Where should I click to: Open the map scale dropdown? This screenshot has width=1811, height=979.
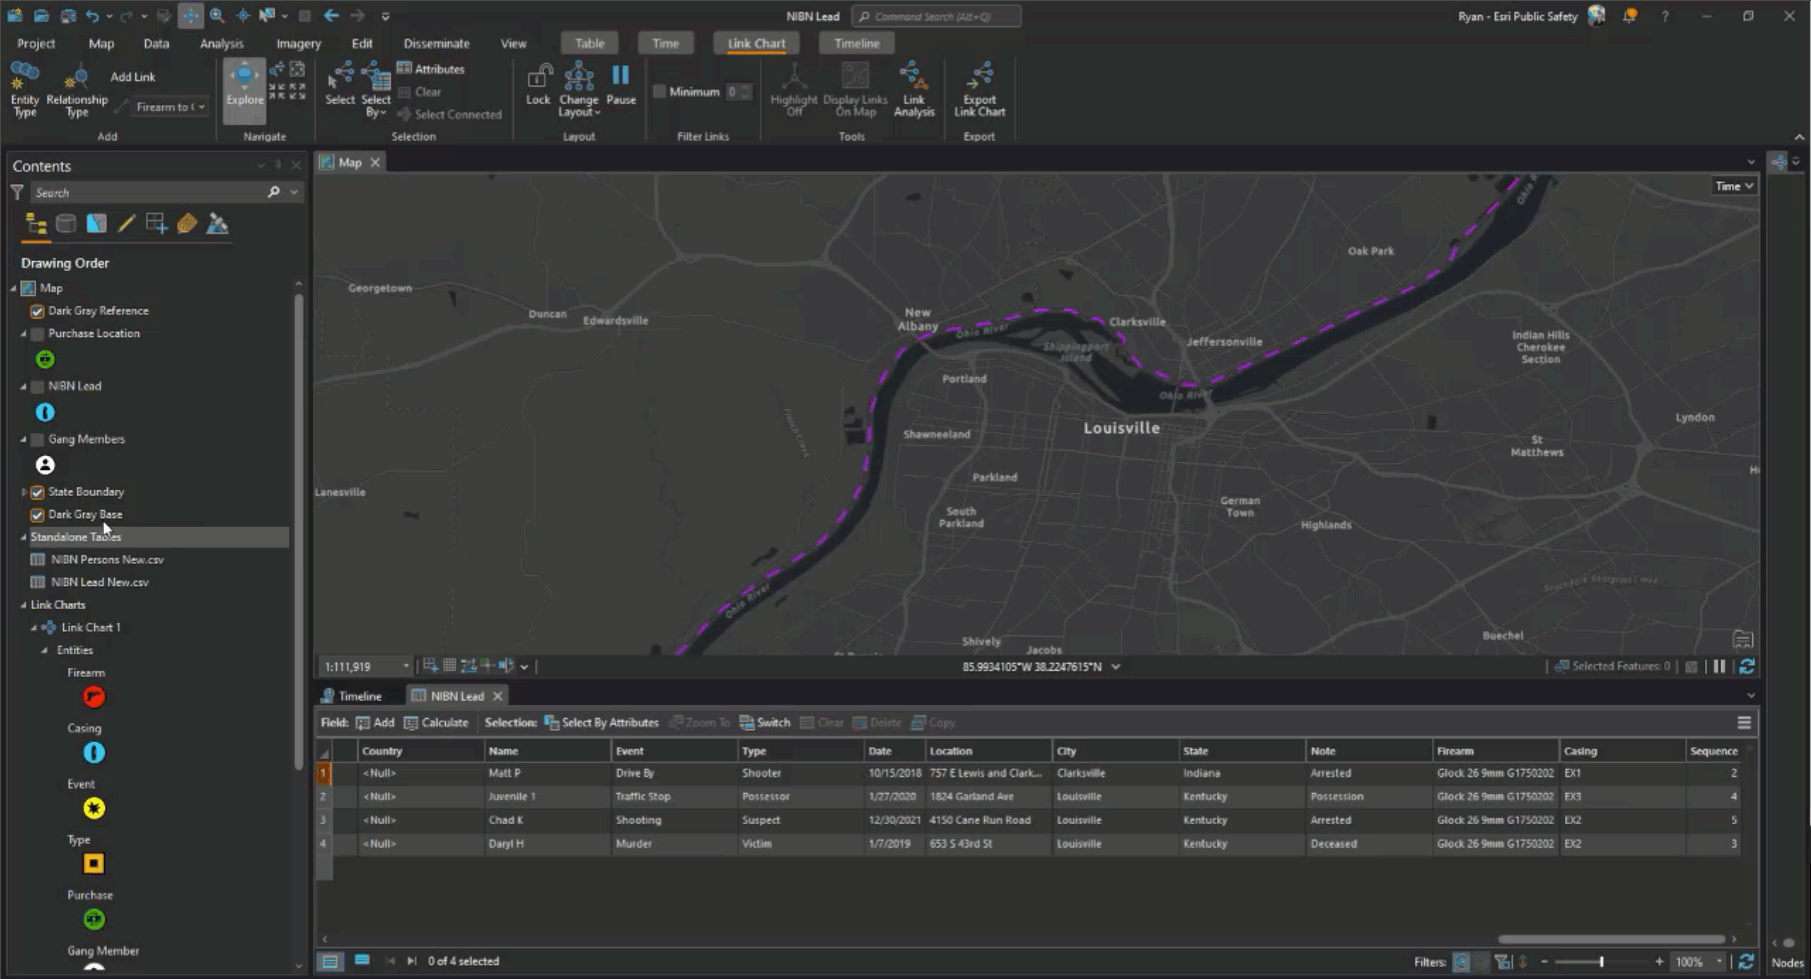(x=406, y=667)
